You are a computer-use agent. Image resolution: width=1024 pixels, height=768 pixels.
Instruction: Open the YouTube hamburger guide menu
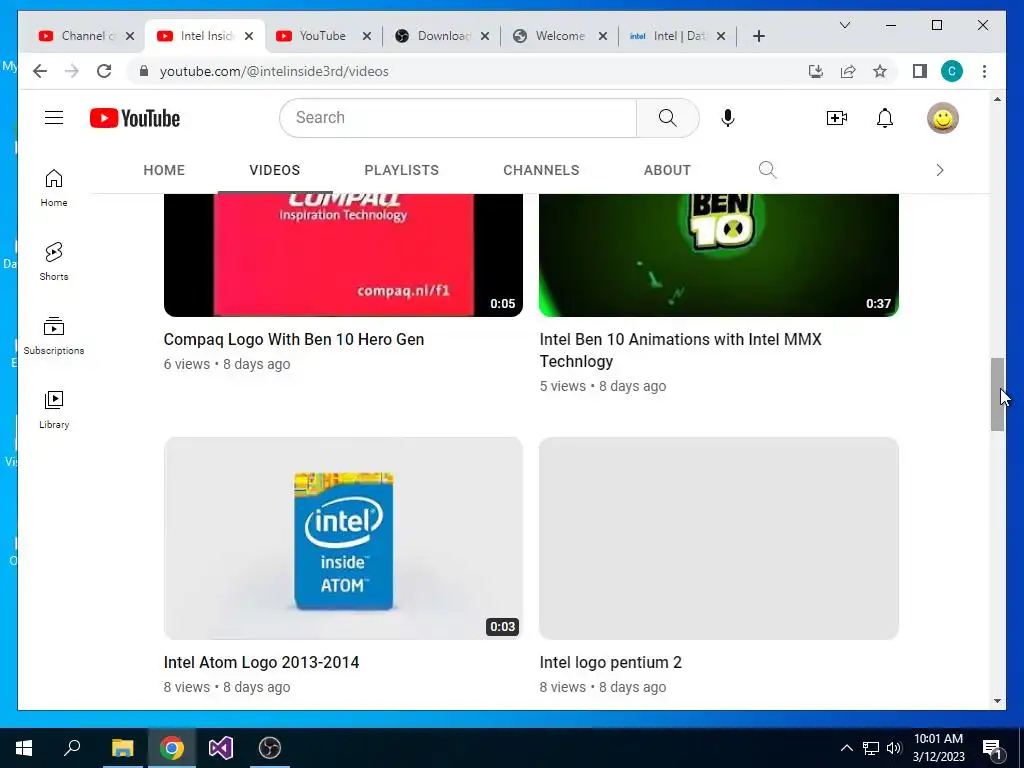[54, 118]
